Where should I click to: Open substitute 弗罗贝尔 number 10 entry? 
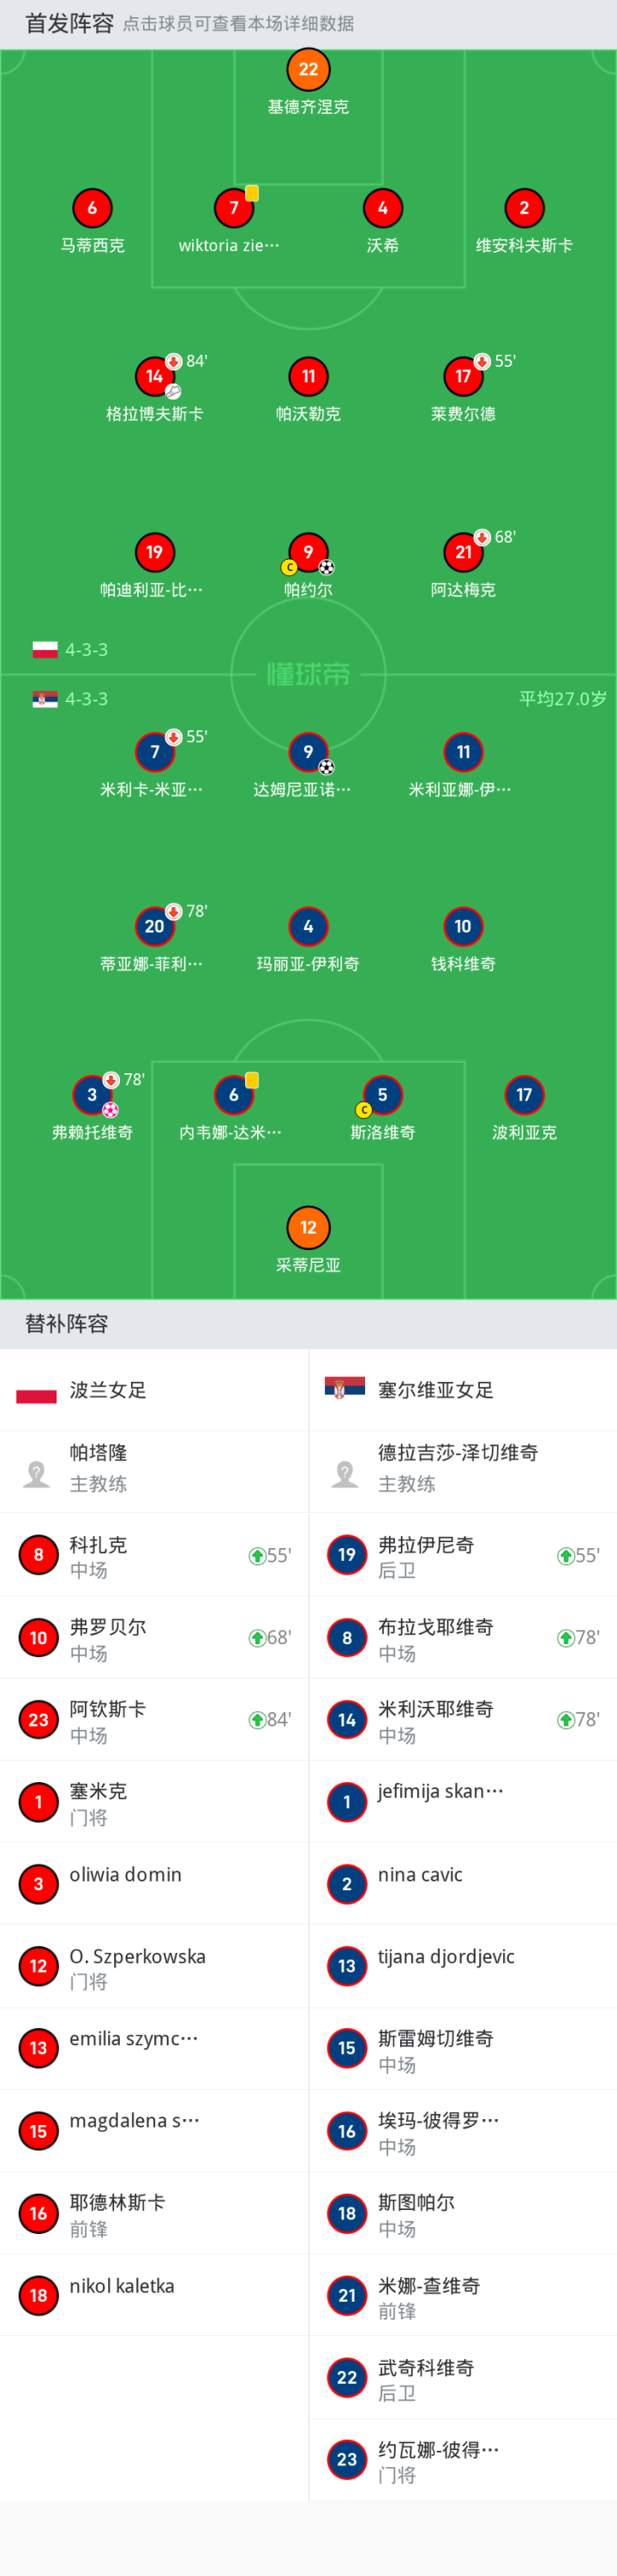click(x=154, y=1637)
